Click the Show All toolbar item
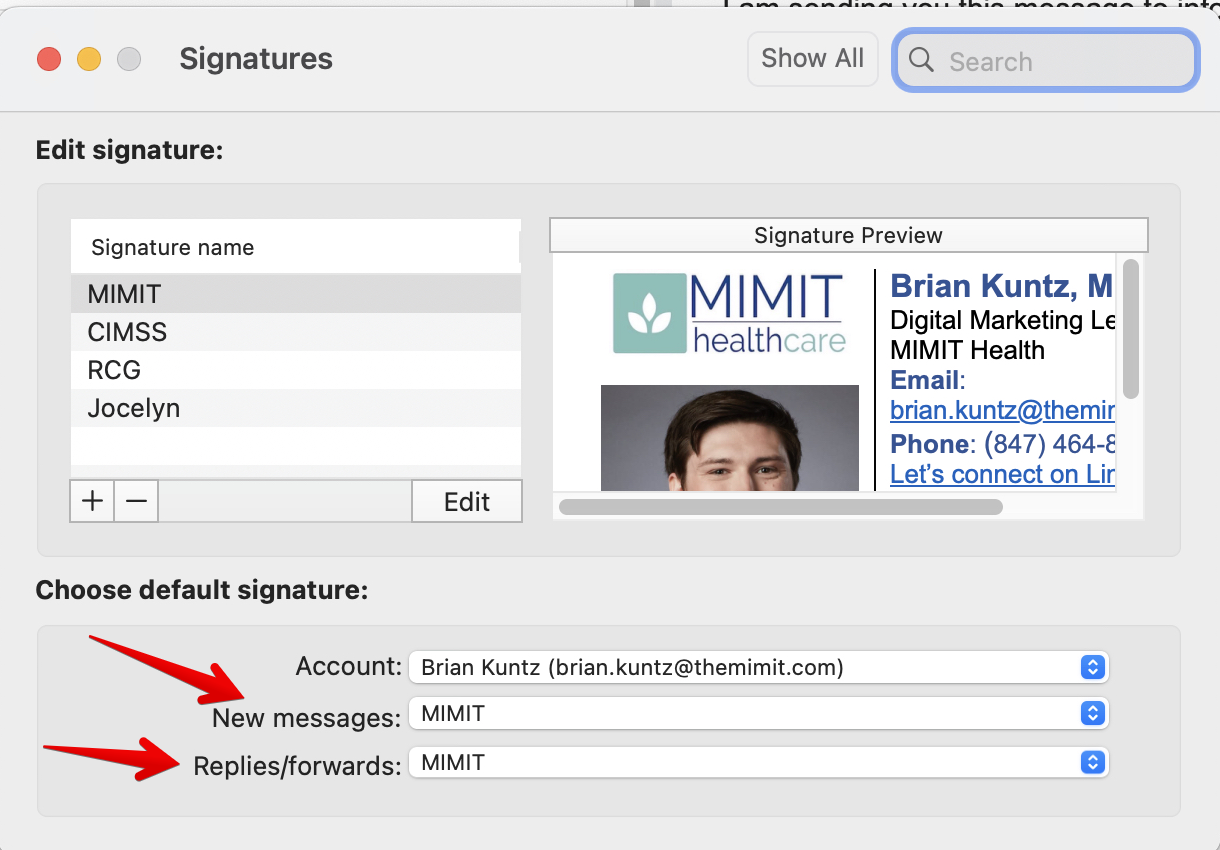 point(812,58)
